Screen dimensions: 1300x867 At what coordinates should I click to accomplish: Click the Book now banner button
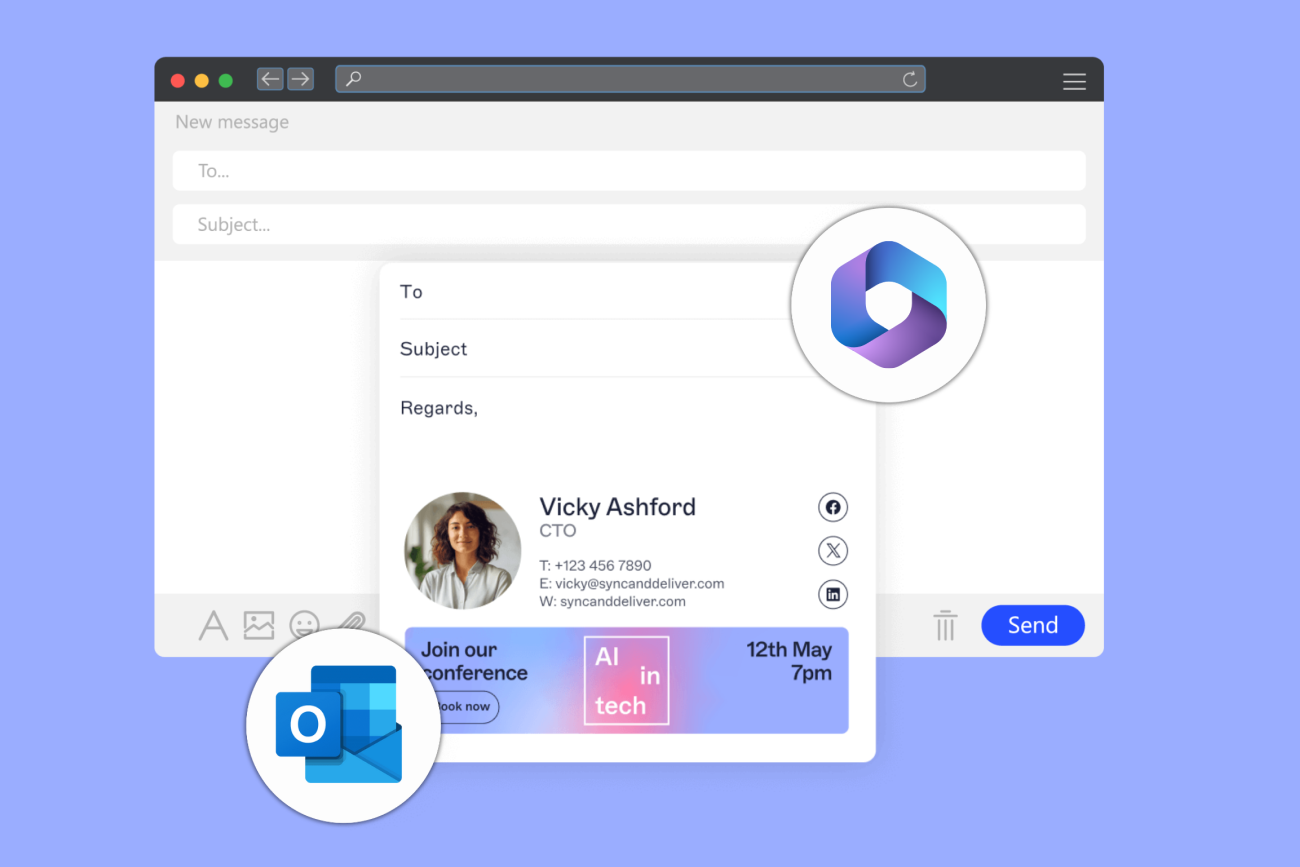[x=464, y=707]
